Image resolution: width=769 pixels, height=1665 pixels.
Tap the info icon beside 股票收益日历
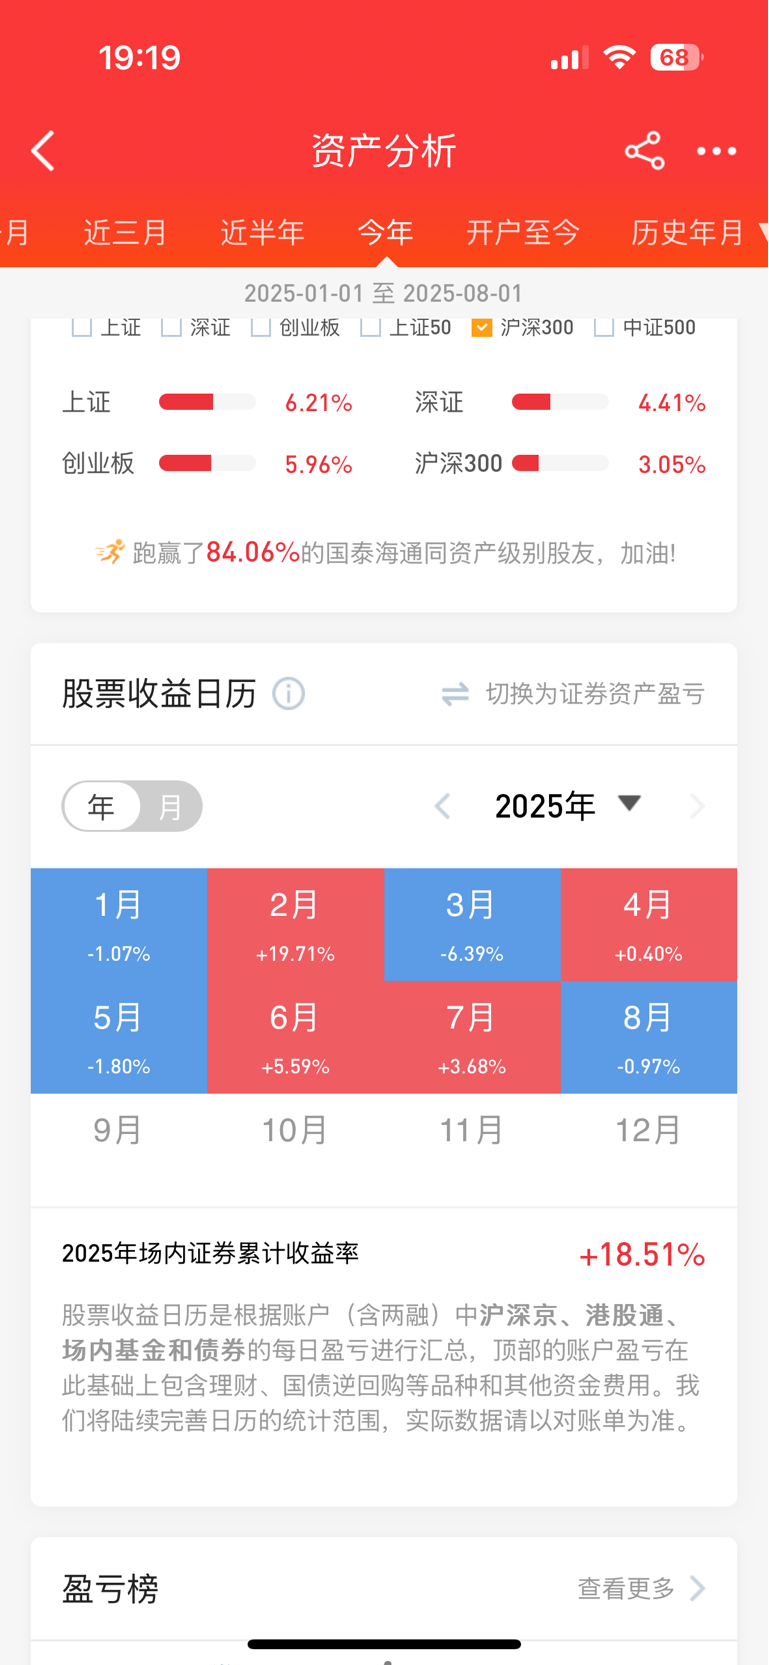tap(289, 693)
